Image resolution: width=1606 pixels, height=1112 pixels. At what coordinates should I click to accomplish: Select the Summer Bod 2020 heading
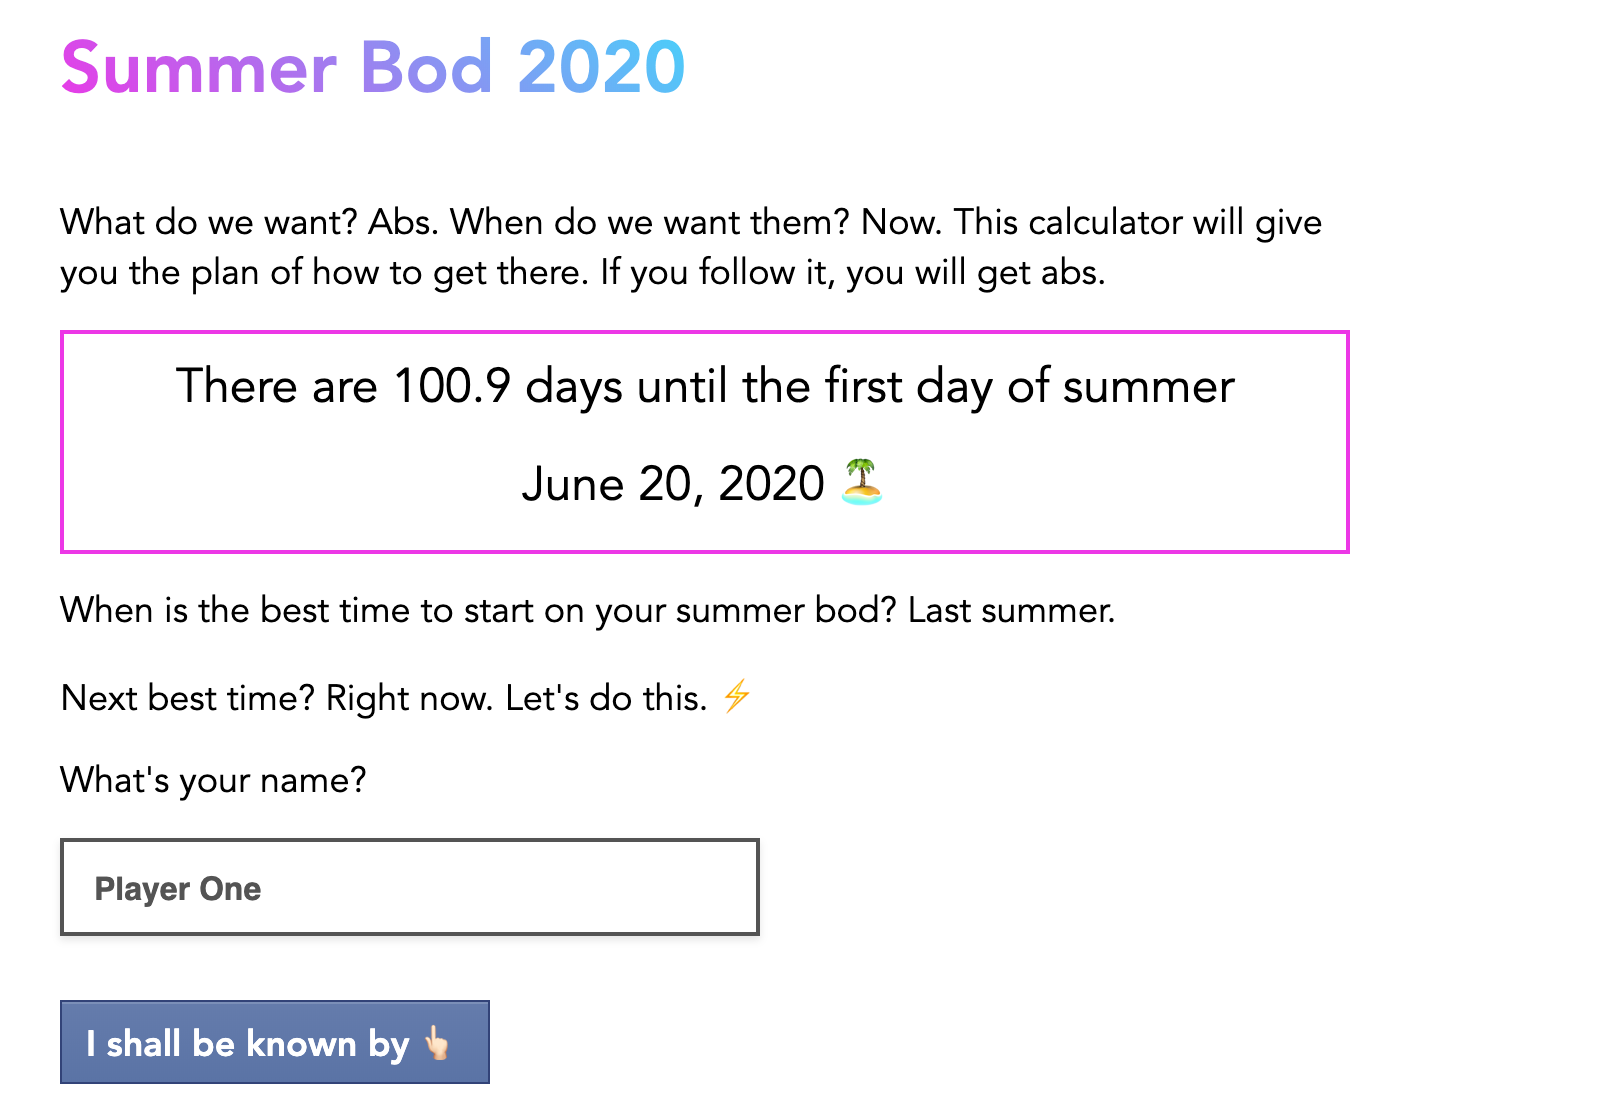click(372, 67)
